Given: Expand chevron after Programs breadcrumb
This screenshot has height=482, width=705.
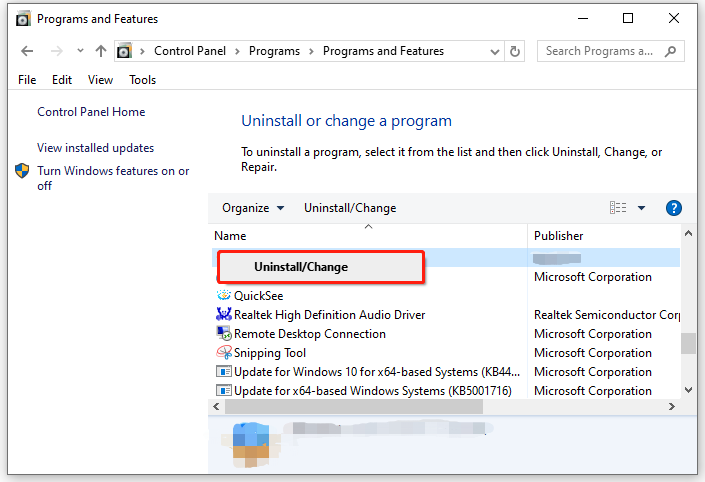Looking at the screenshot, I should tap(311, 51).
